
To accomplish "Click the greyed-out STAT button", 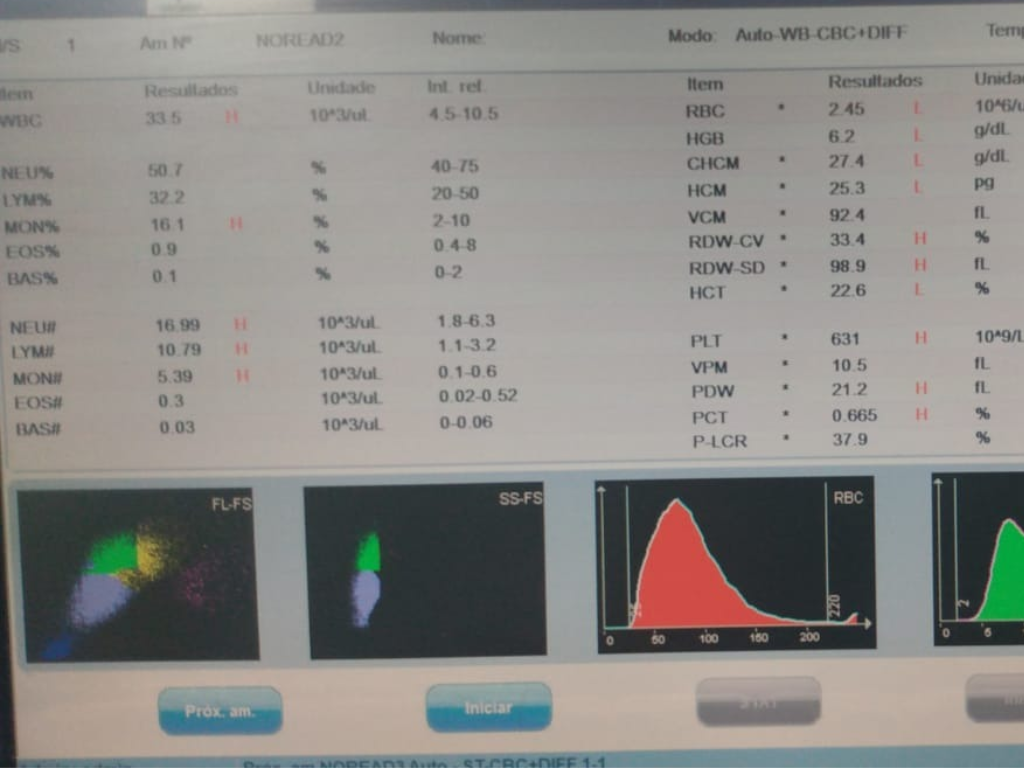I will pos(758,701).
